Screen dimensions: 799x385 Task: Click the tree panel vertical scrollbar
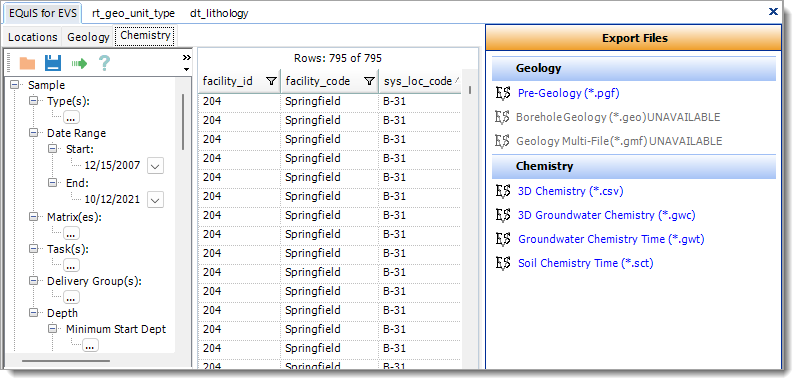183,122
